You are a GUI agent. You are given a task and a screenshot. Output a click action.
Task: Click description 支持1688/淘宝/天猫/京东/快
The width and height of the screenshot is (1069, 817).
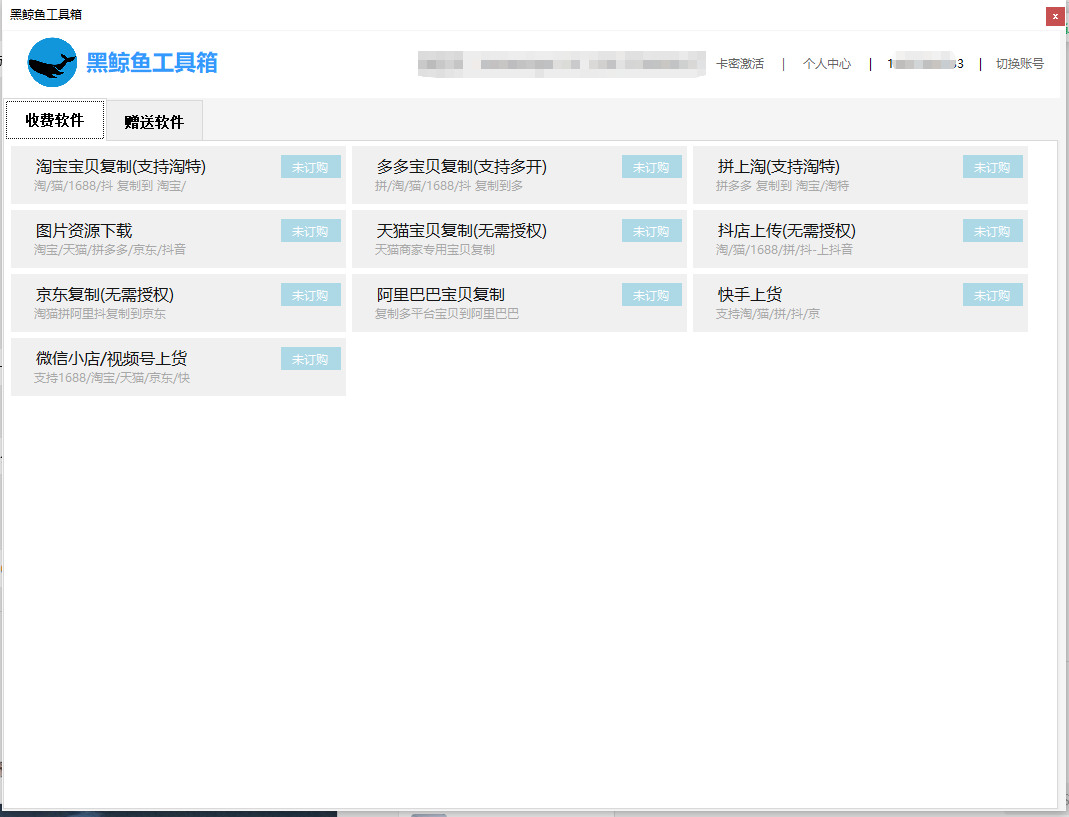coord(112,378)
